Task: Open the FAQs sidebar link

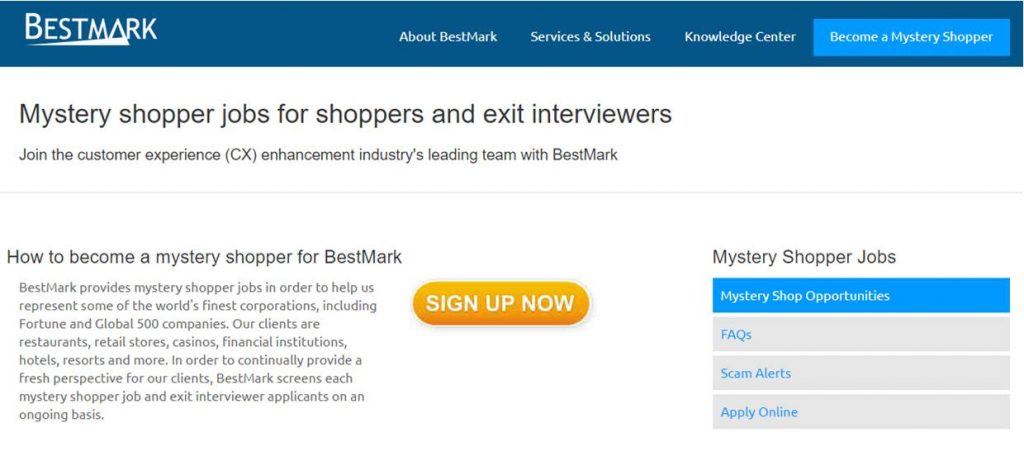Action: click(x=736, y=335)
